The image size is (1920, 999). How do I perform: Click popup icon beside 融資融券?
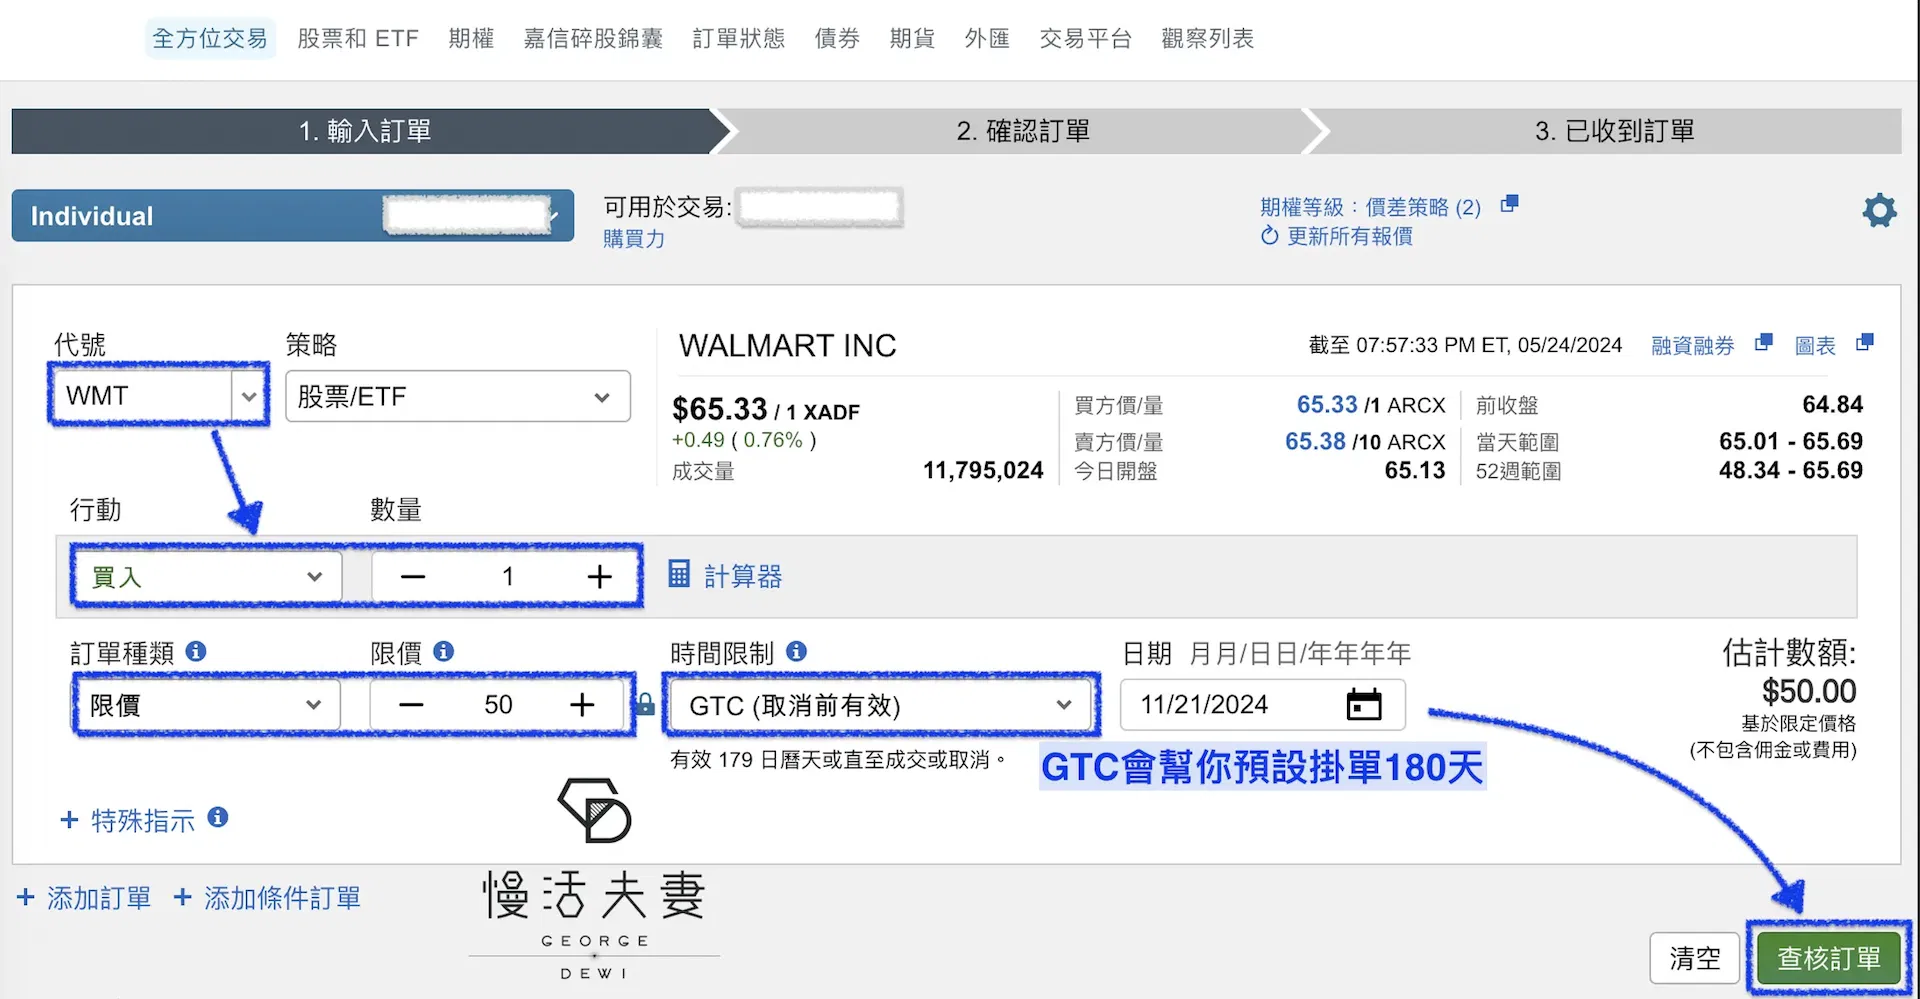1764,342
